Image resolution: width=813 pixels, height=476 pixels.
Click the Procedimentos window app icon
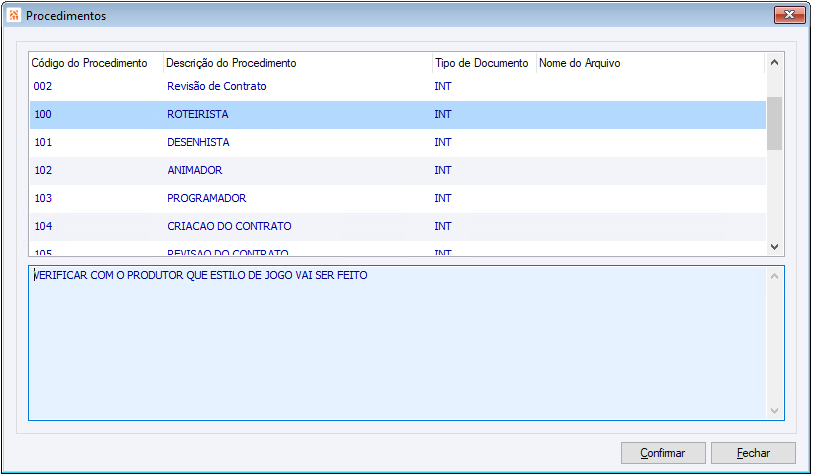click(x=14, y=16)
